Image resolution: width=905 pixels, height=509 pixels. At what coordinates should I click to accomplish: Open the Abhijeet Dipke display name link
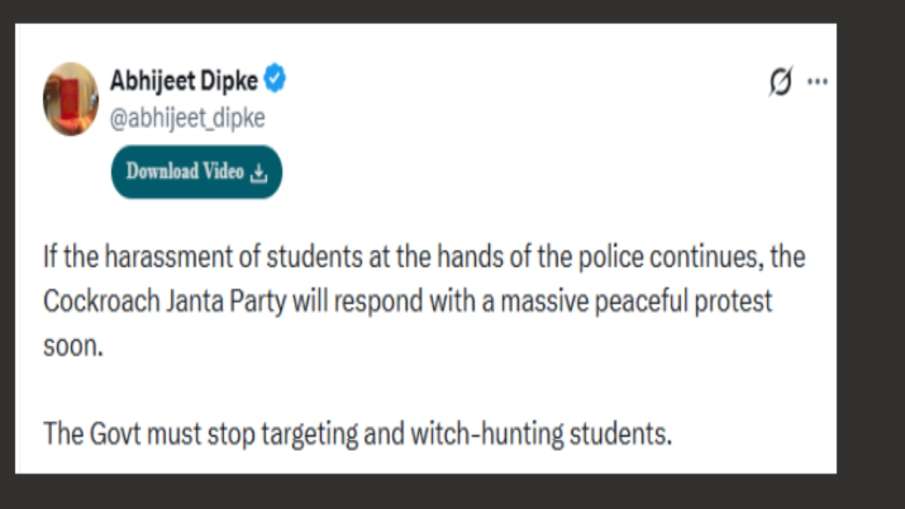pyautogui.click(x=184, y=80)
